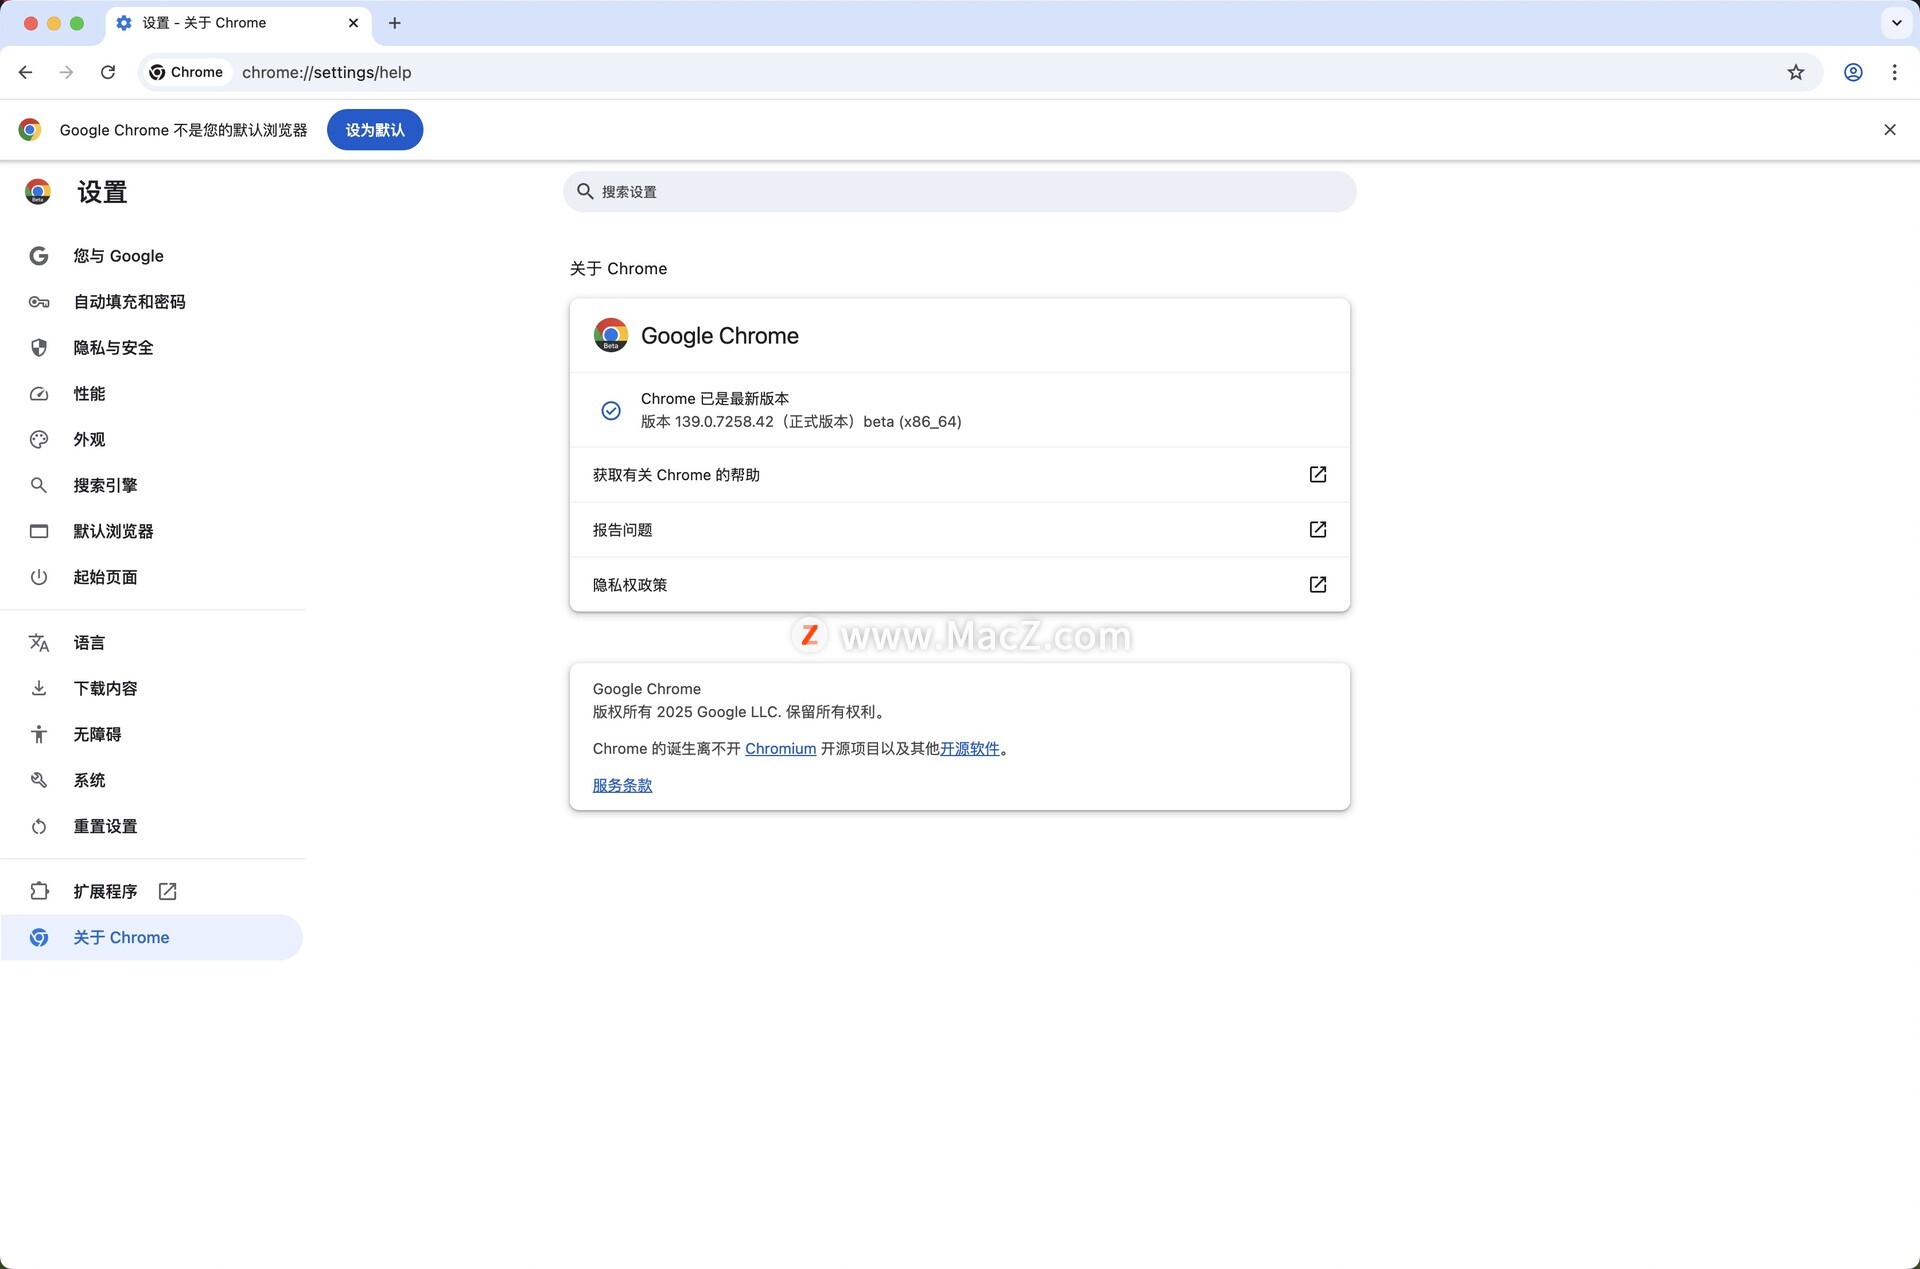Click the external link icon next to 扩展程序
This screenshot has width=1920, height=1269.
click(x=168, y=892)
